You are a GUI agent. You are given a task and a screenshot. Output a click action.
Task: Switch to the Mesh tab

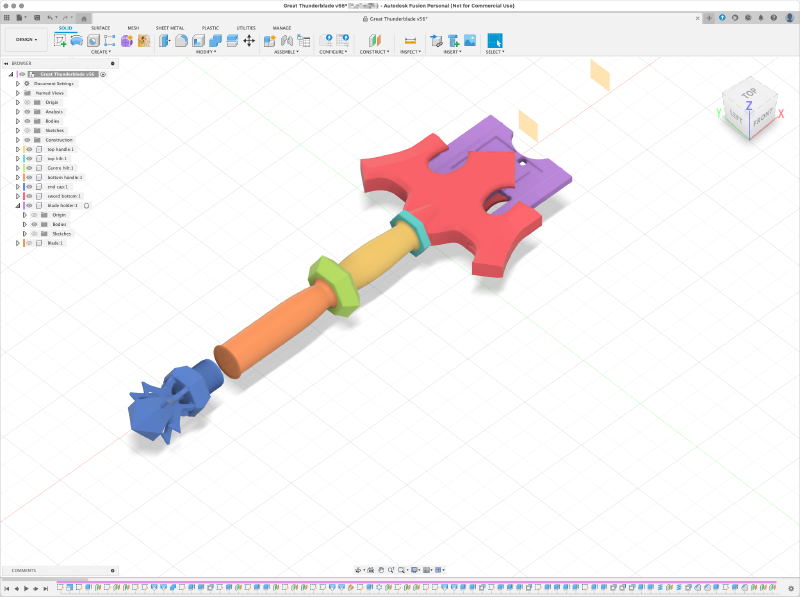tap(133, 28)
